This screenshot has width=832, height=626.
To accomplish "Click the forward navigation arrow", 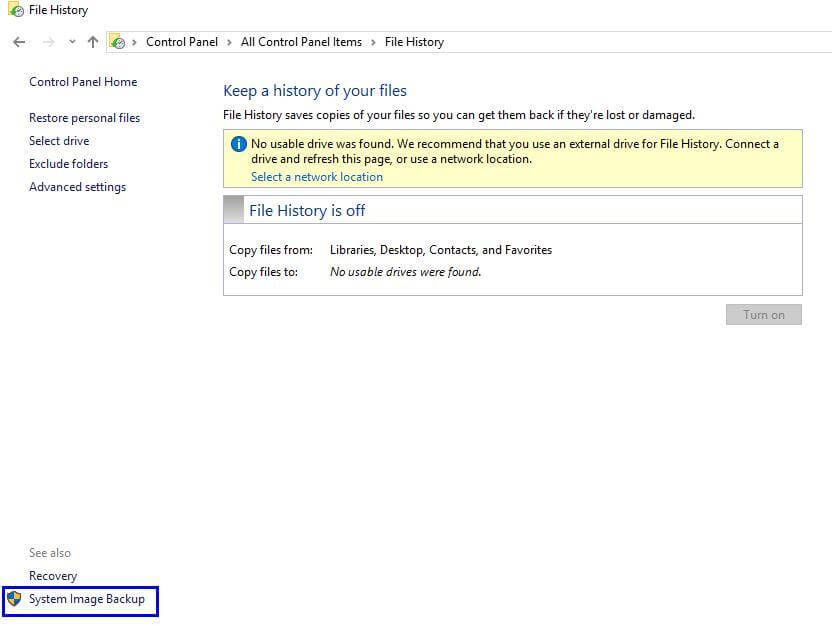I will [x=48, y=42].
